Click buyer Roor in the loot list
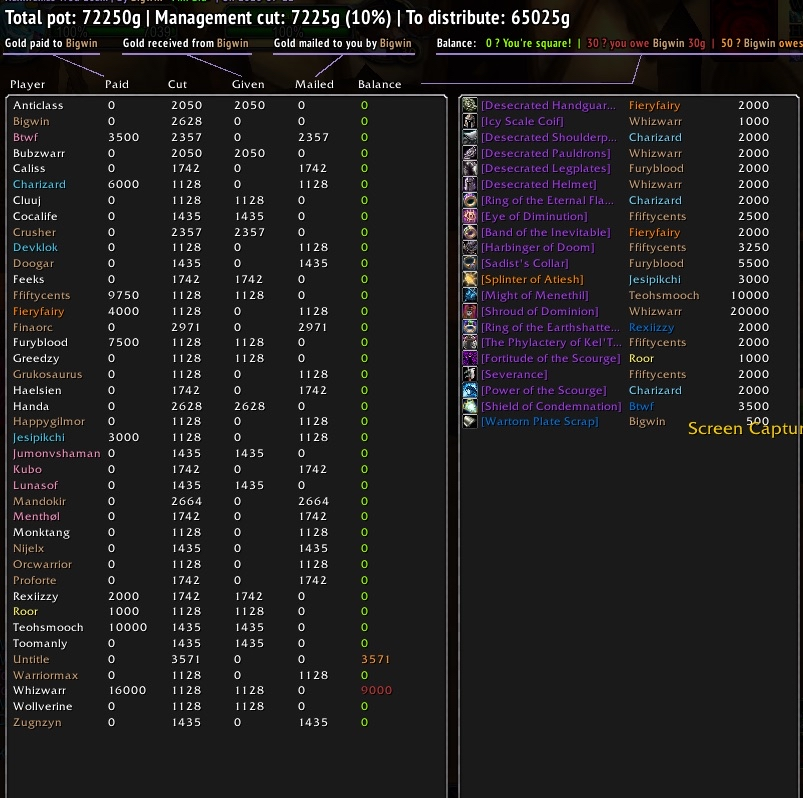The image size is (803, 798). tap(641, 359)
